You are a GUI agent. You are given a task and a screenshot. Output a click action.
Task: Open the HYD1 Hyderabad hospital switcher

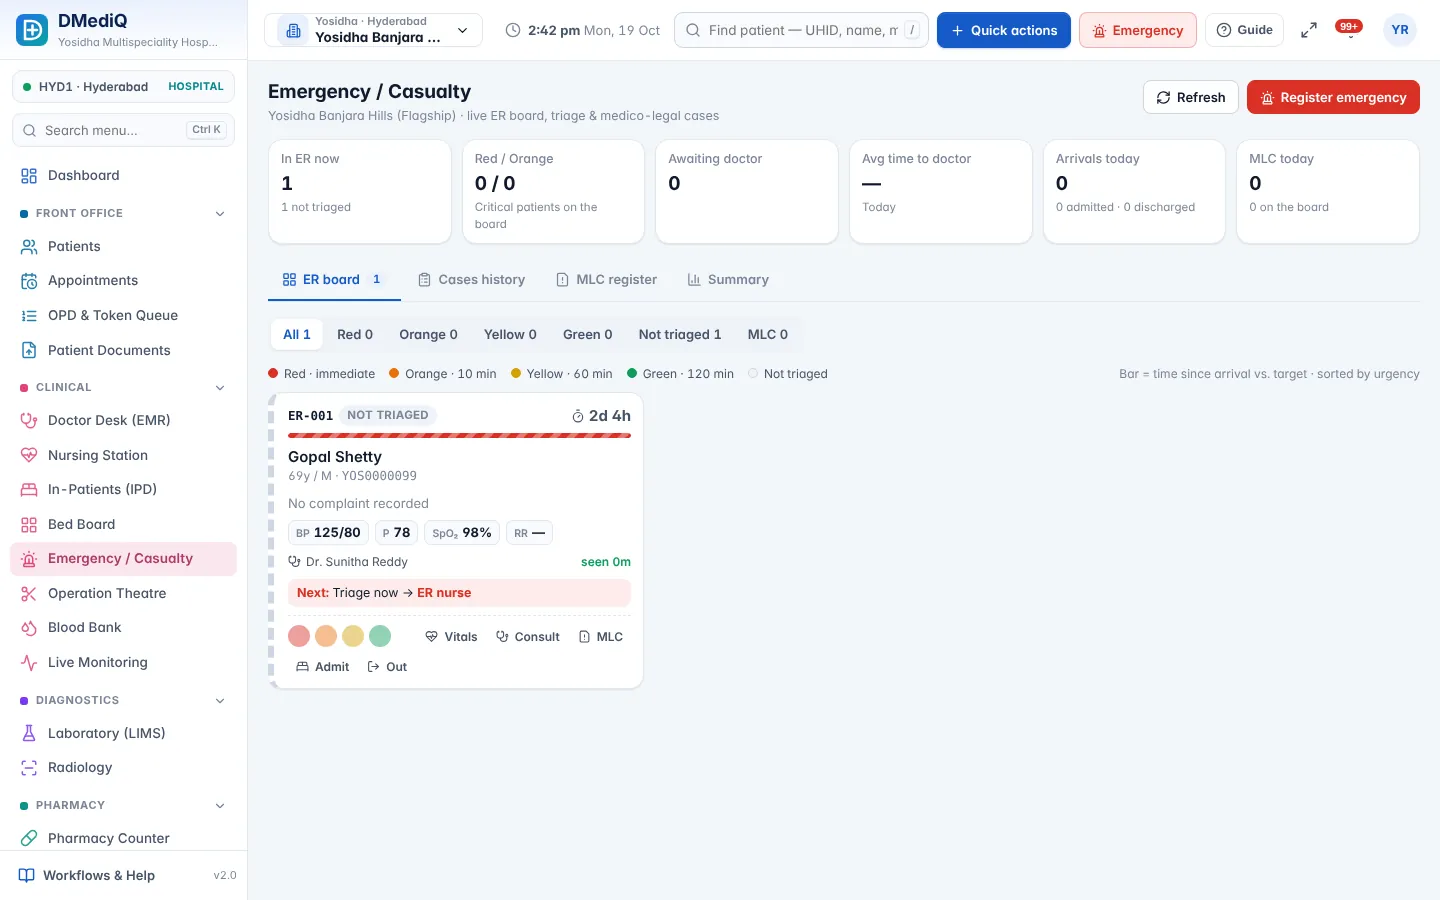click(x=123, y=87)
